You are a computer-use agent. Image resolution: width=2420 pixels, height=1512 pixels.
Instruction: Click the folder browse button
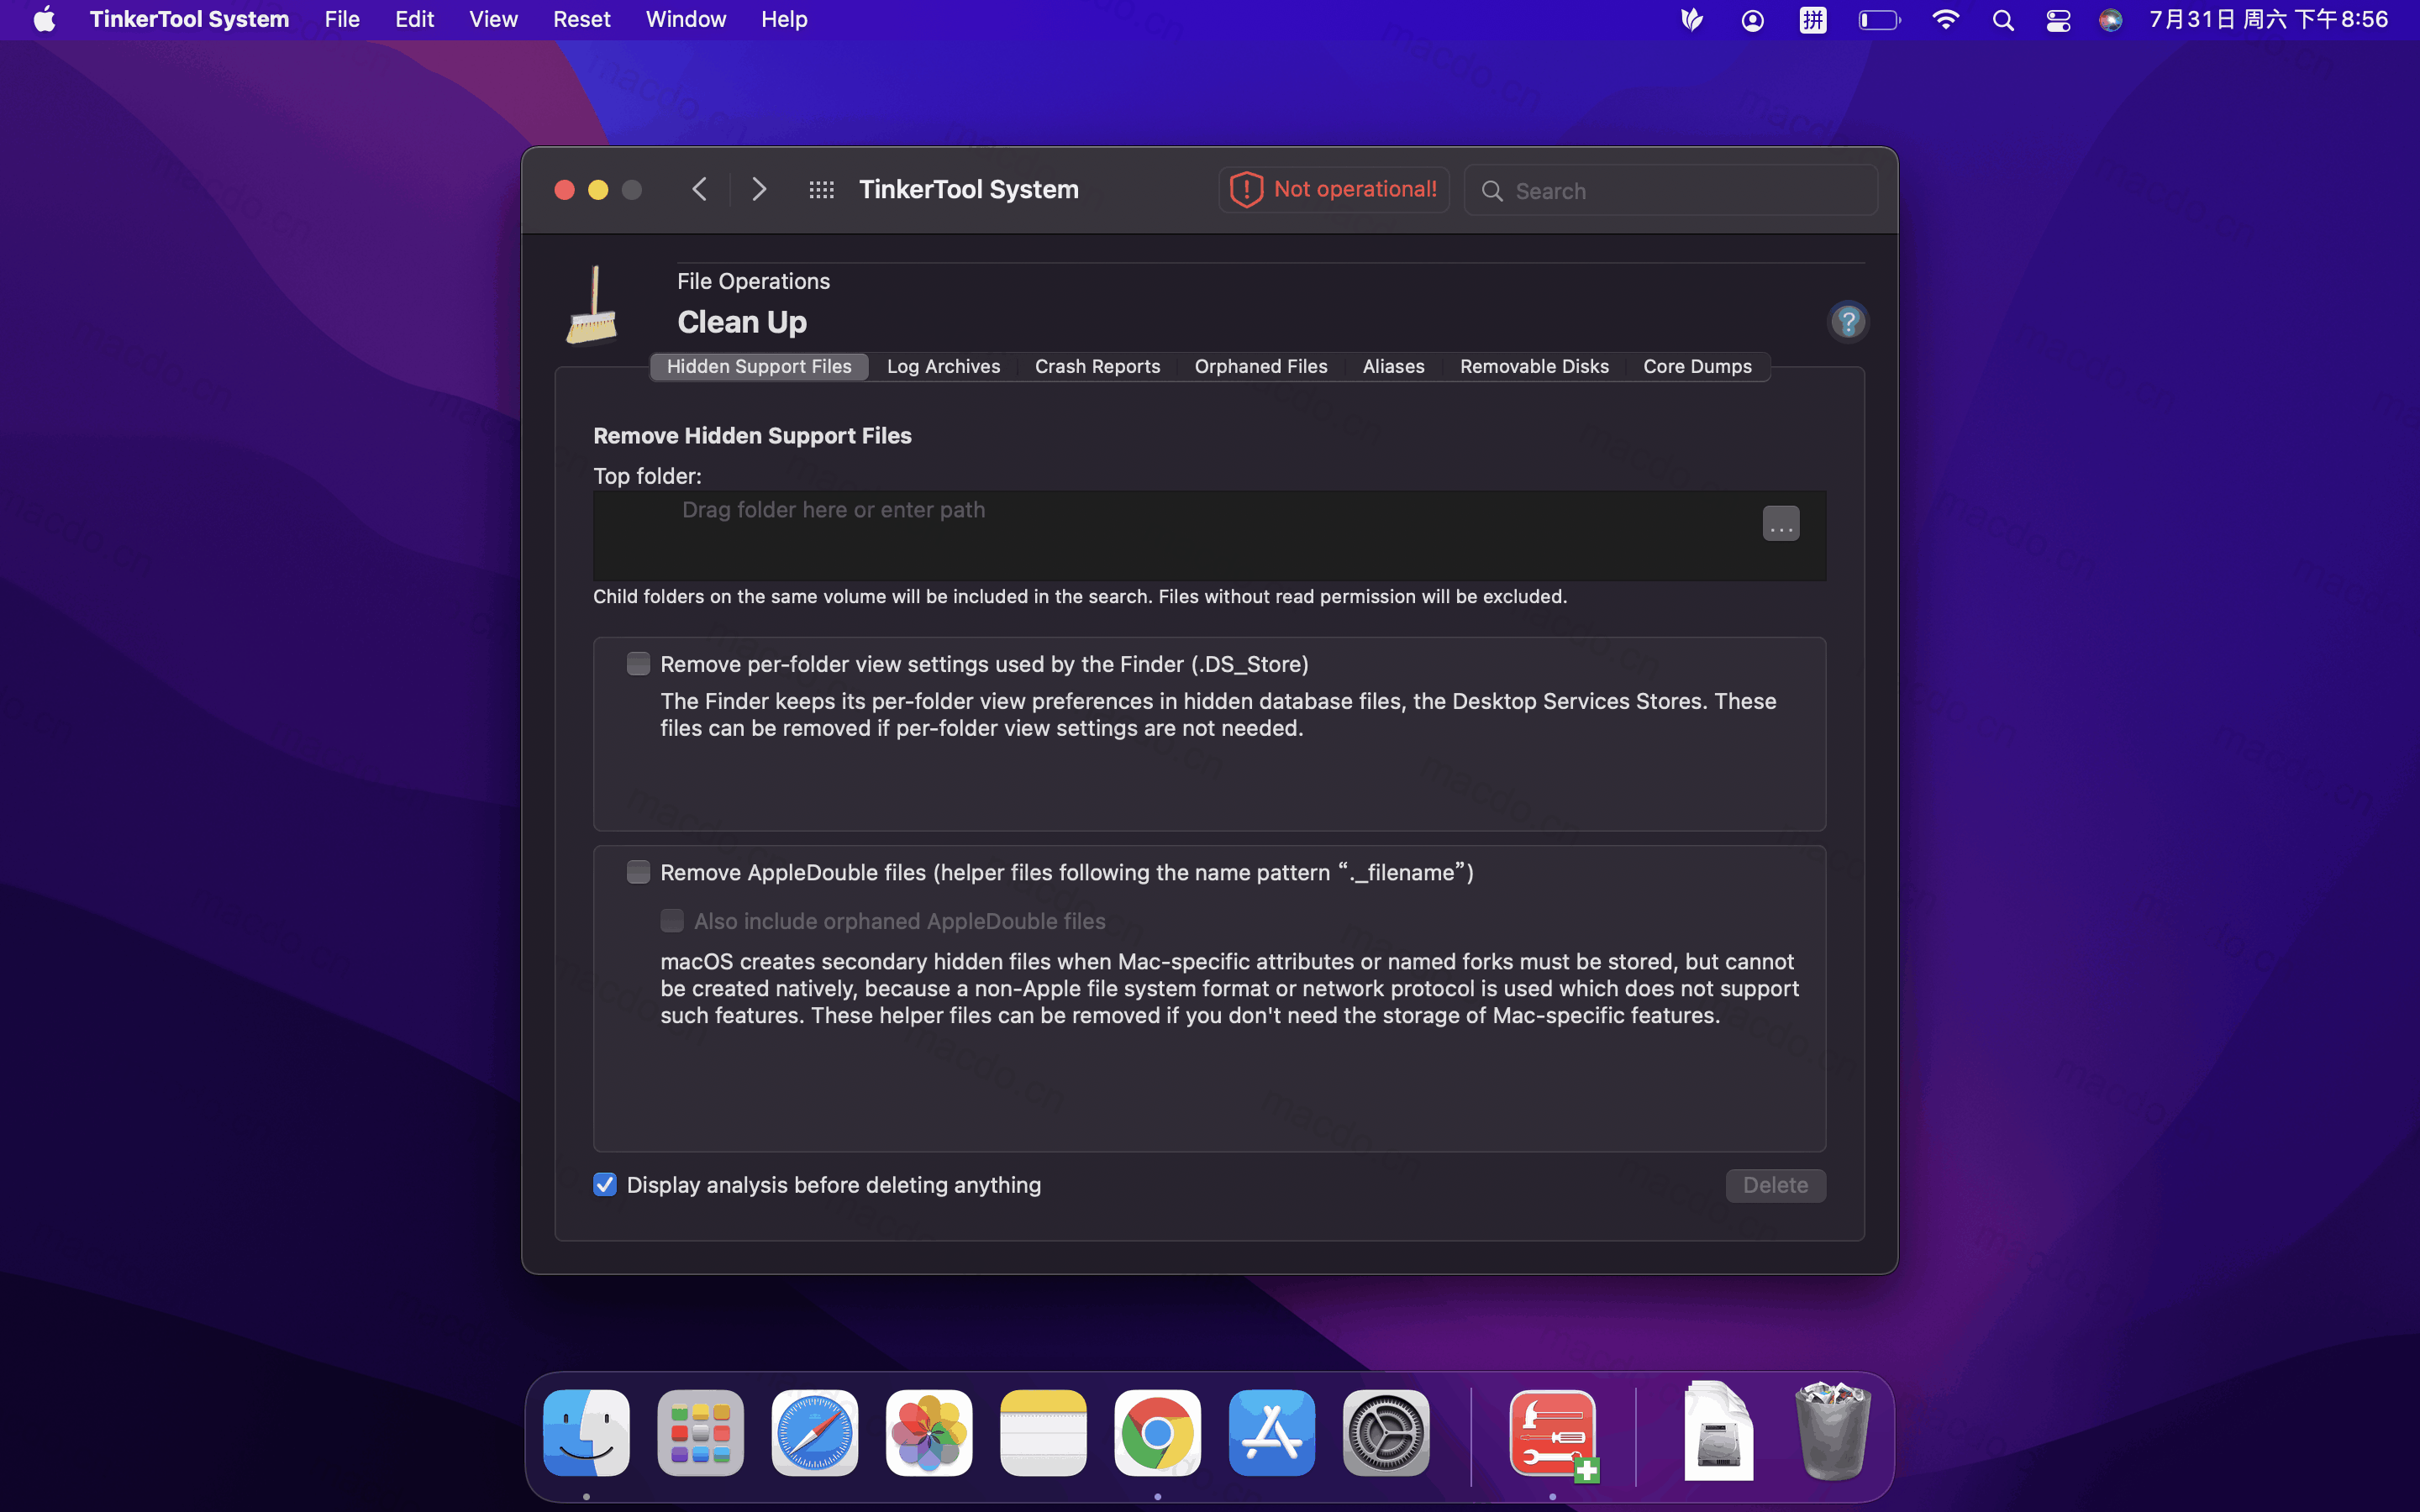click(1781, 522)
